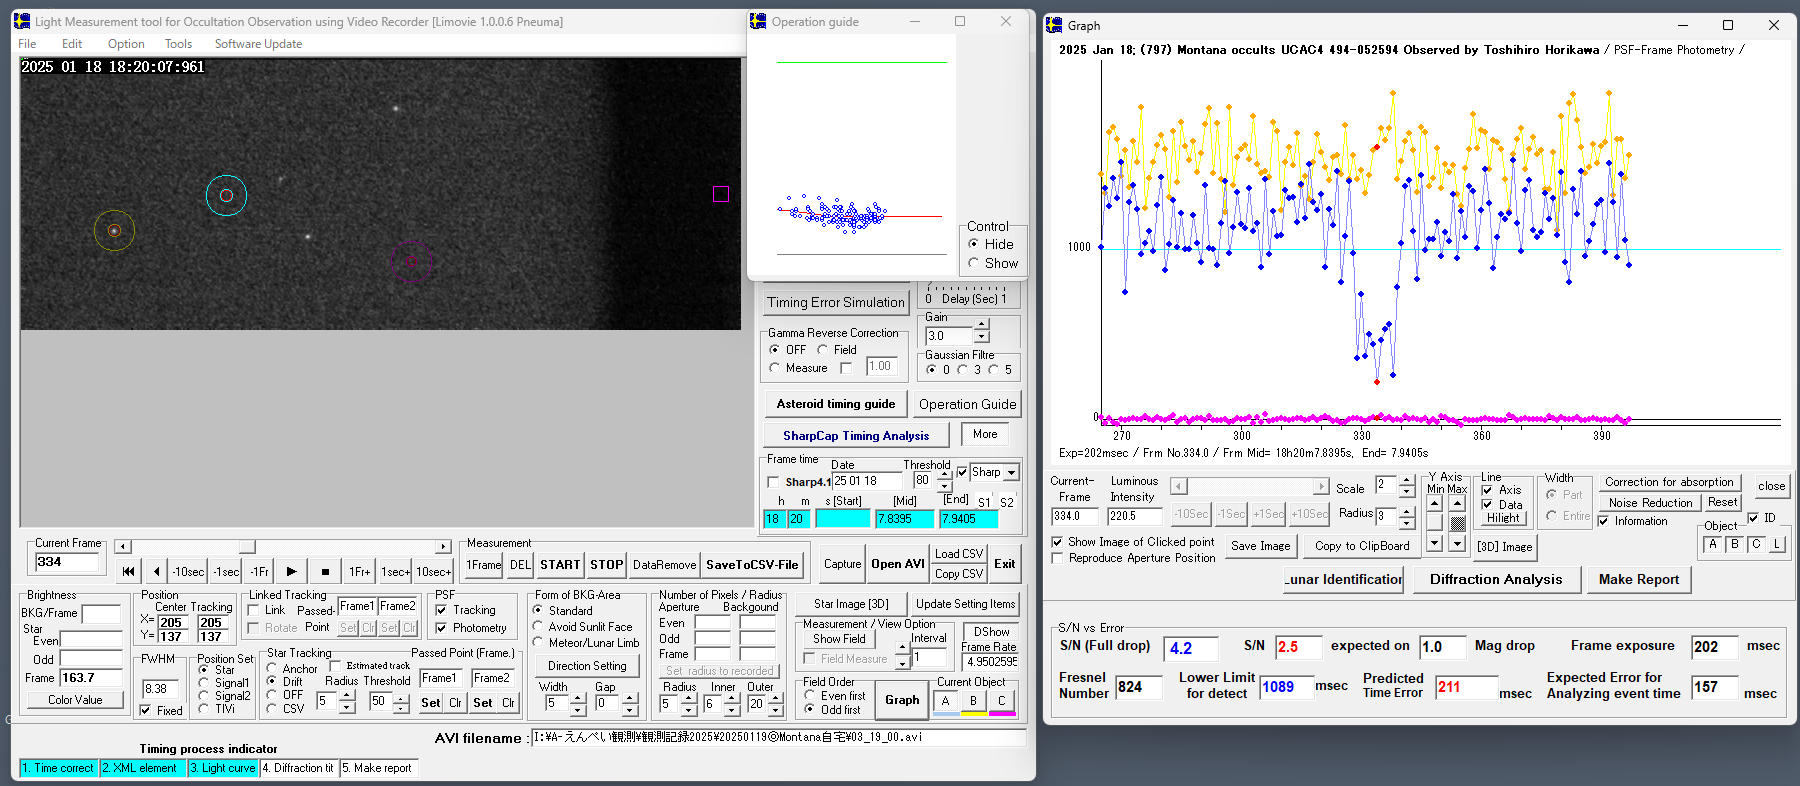Jump to the first video frame
Screen dimensions: 1800x786
(128, 571)
